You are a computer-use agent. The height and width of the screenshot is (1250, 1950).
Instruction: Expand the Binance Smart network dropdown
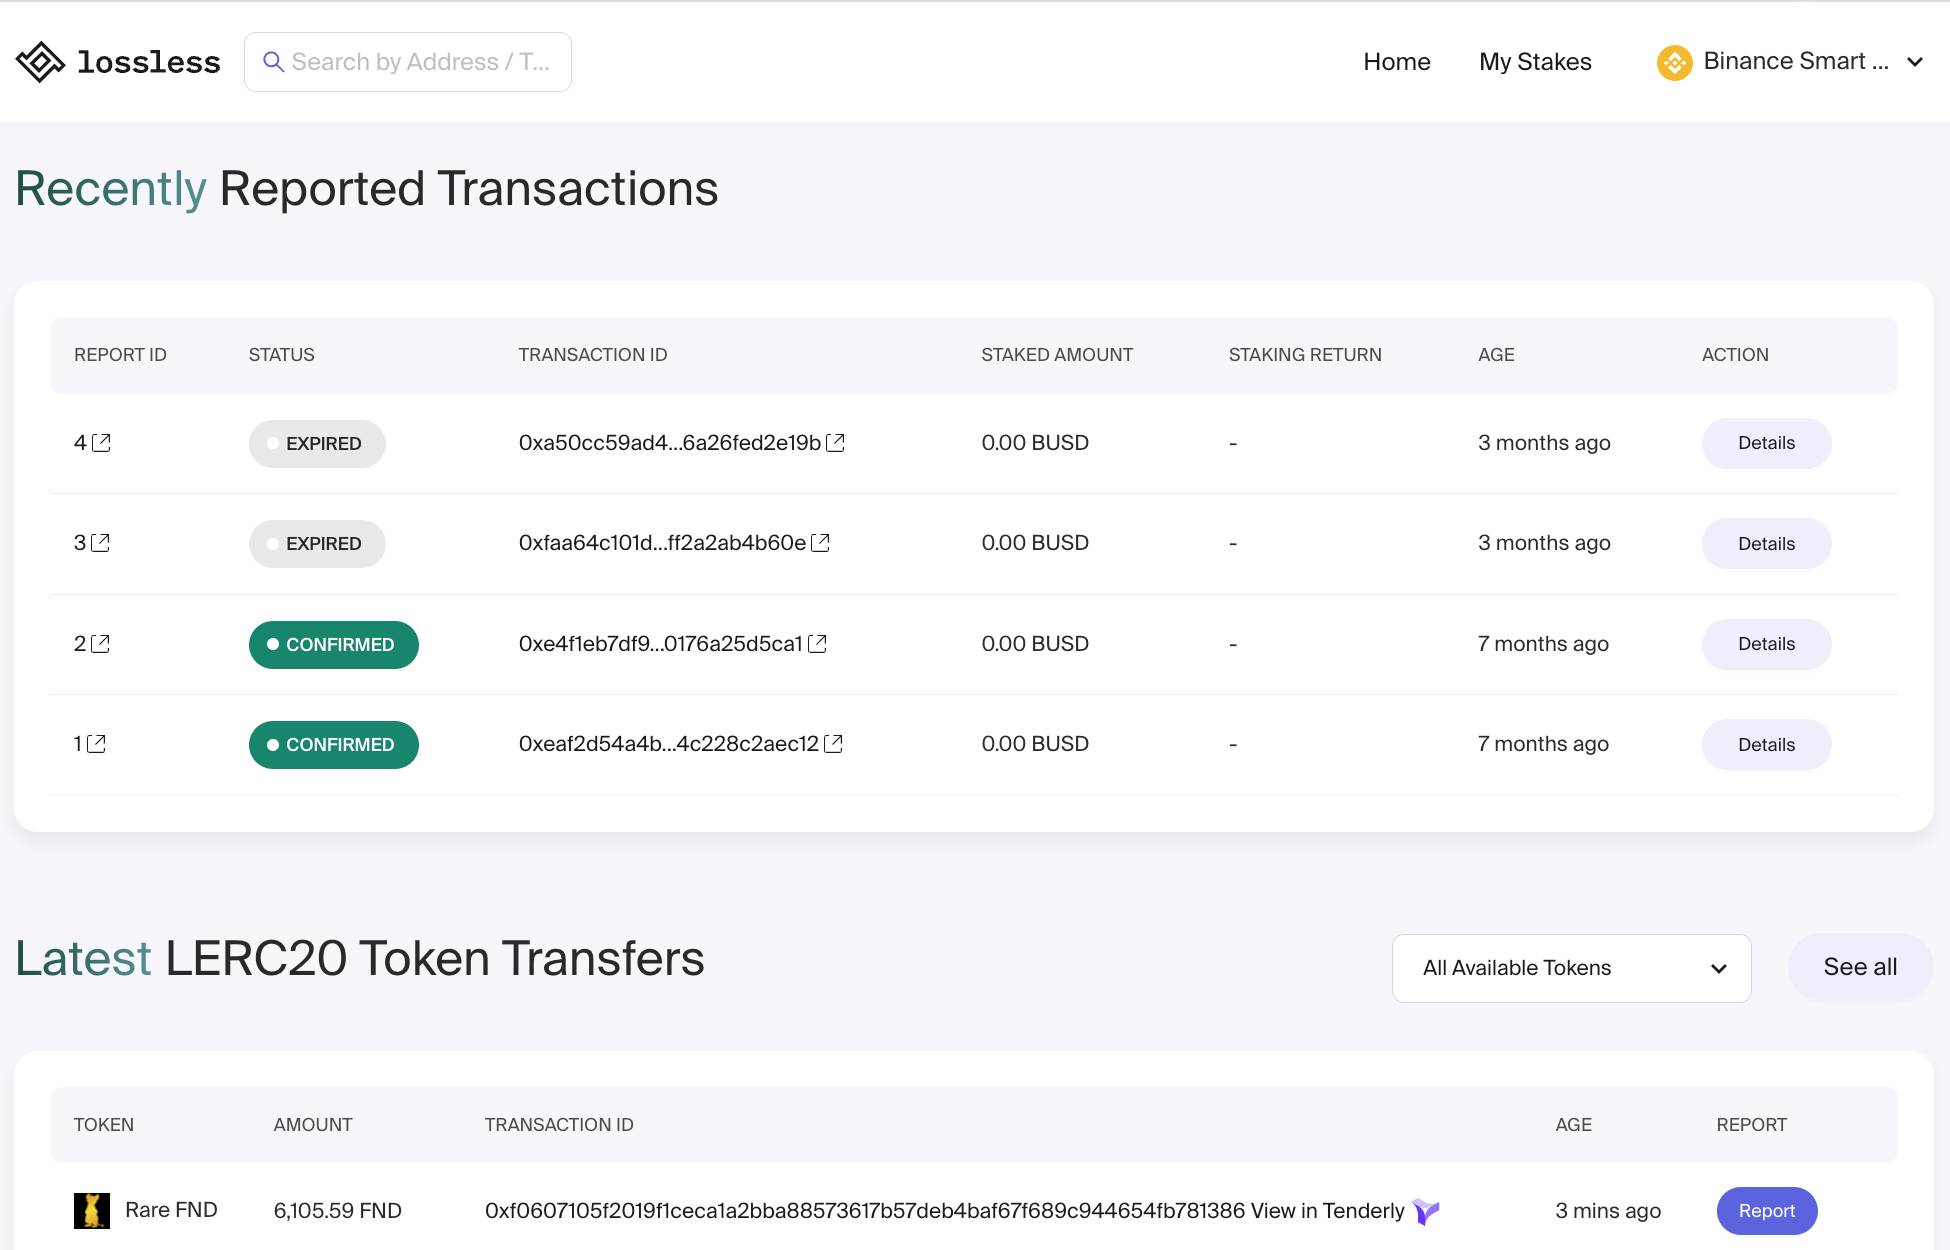point(1914,62)
